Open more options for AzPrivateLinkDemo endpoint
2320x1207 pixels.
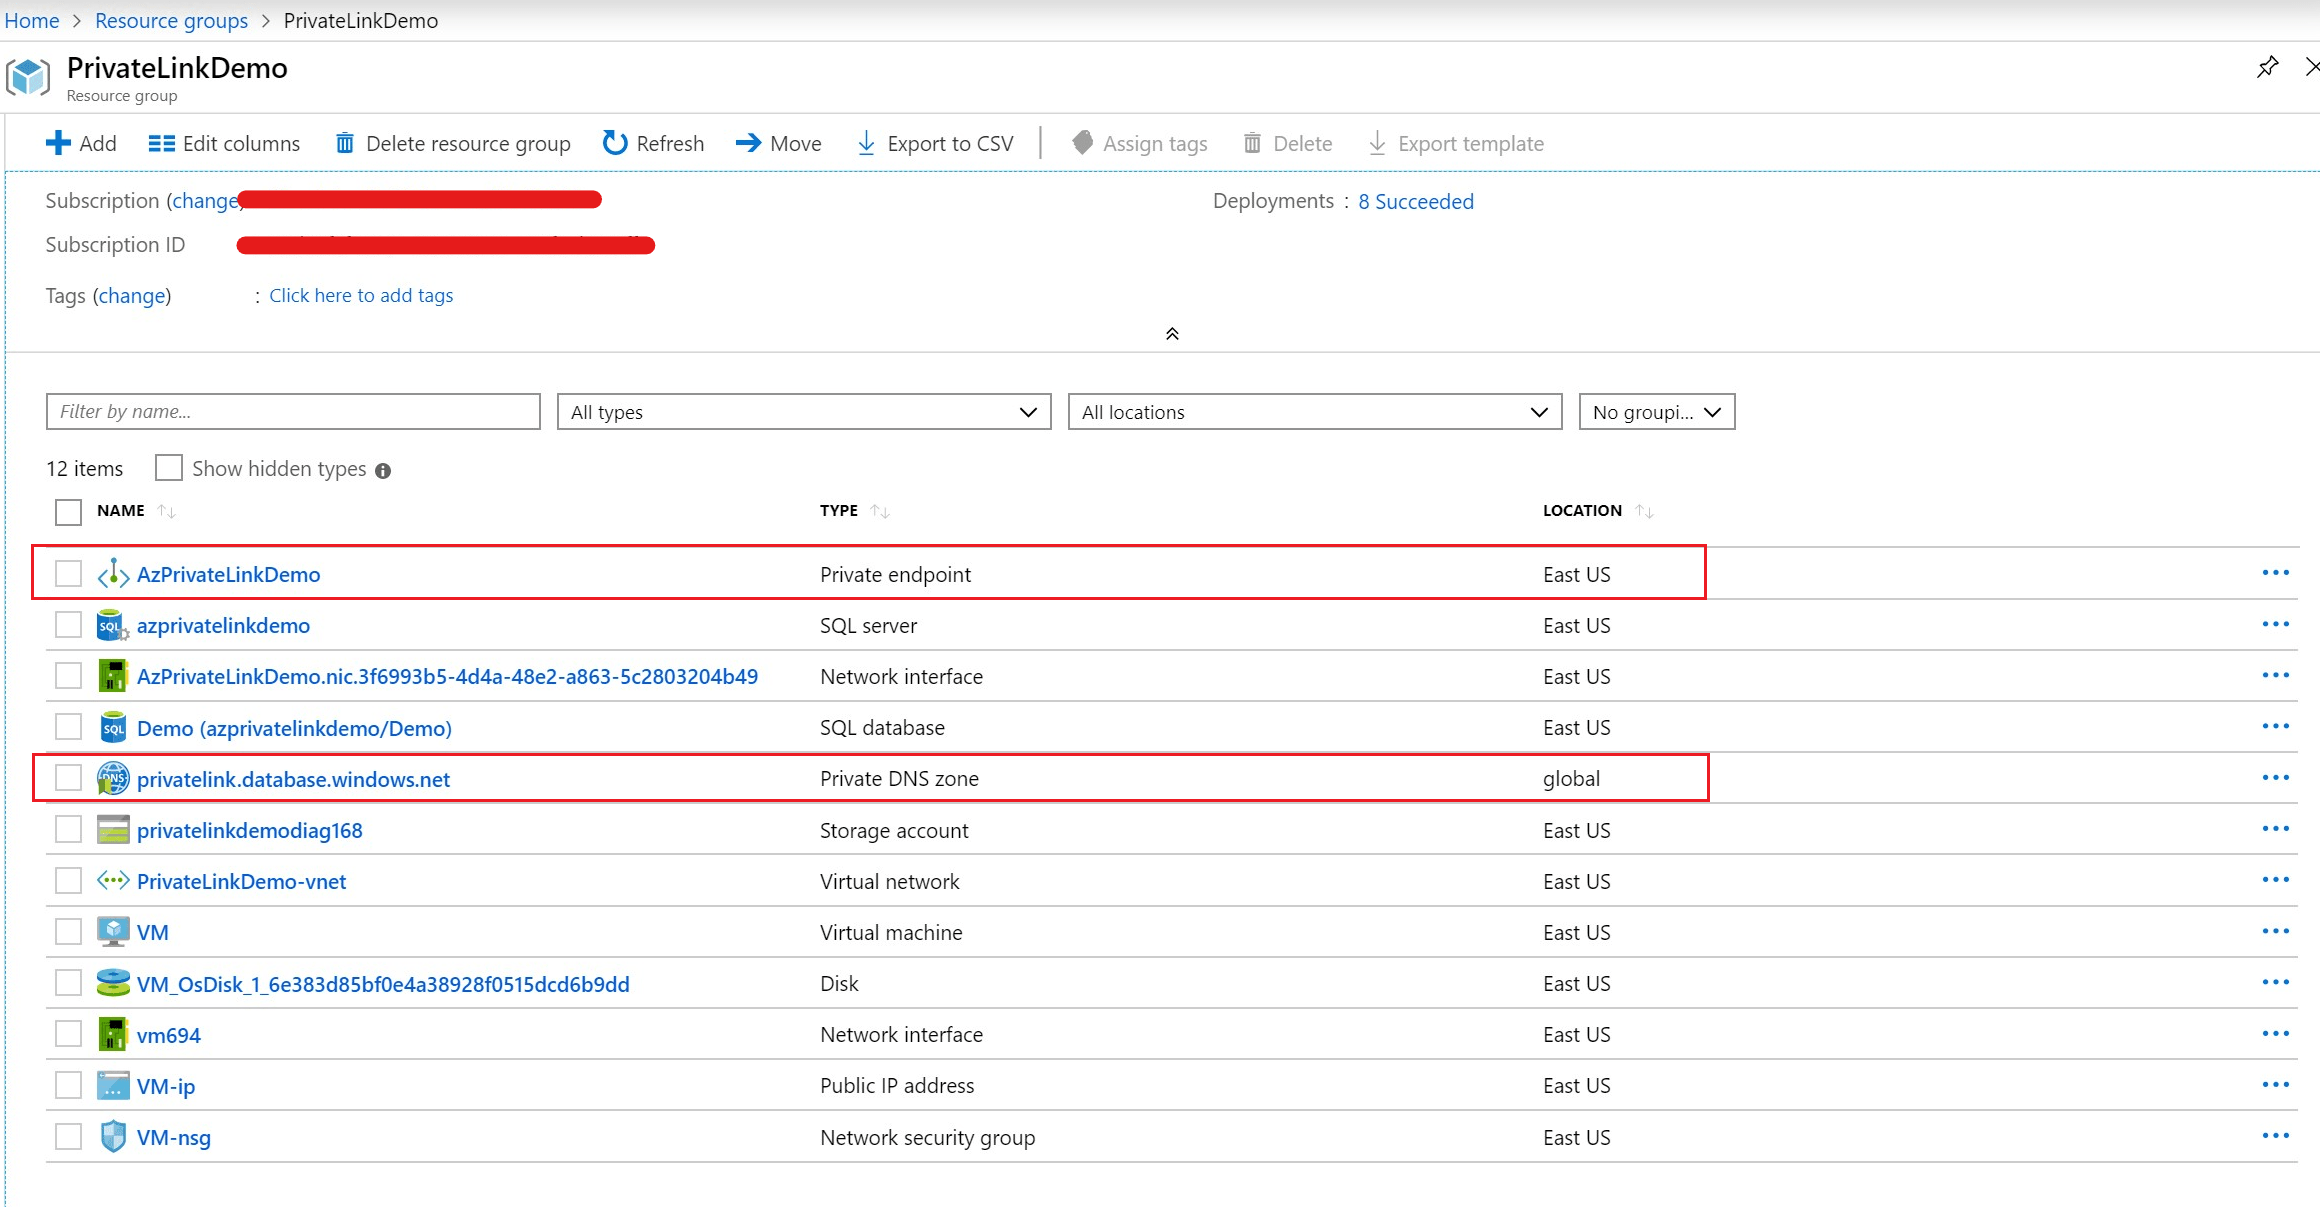2276,573
